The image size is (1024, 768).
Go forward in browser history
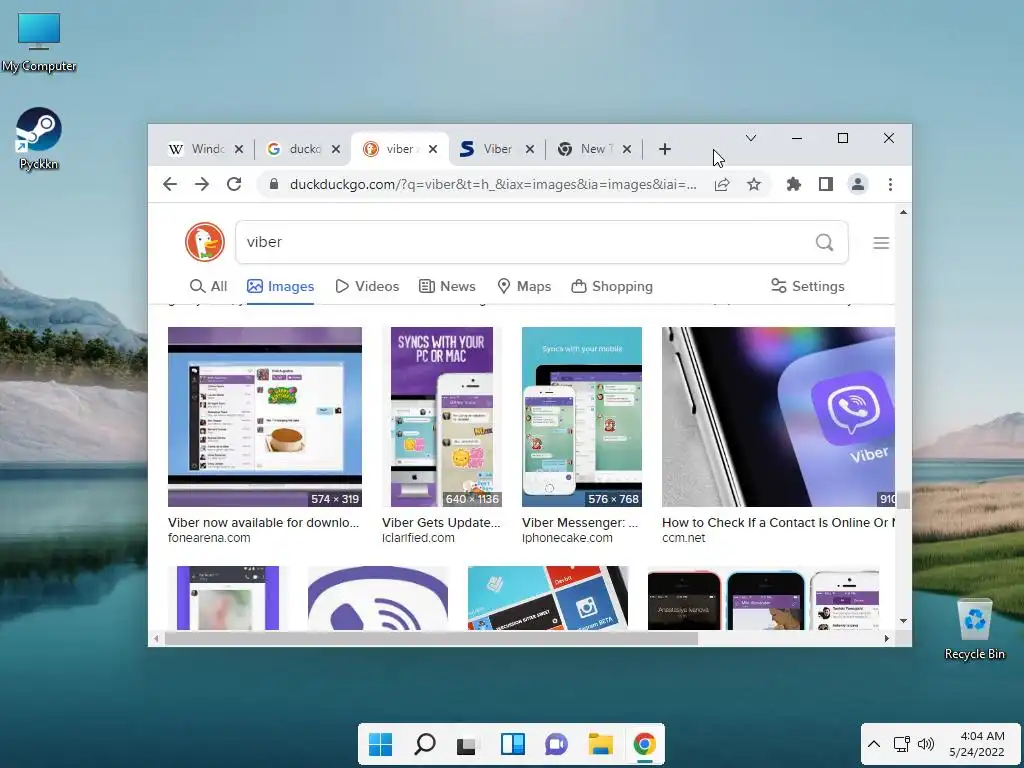[x=202, y=184]
